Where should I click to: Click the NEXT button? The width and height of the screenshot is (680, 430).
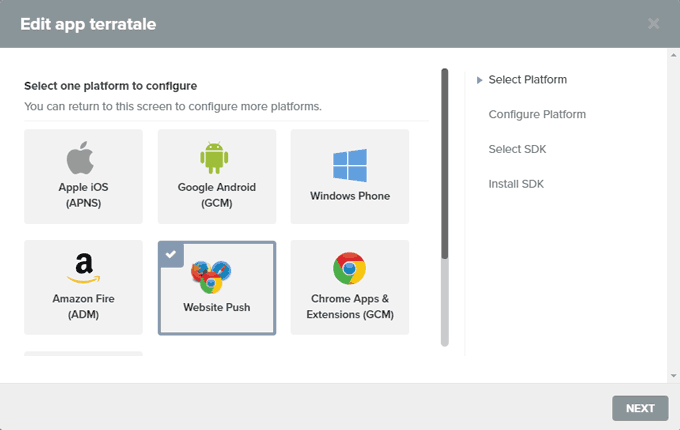(x=640, y=408)
